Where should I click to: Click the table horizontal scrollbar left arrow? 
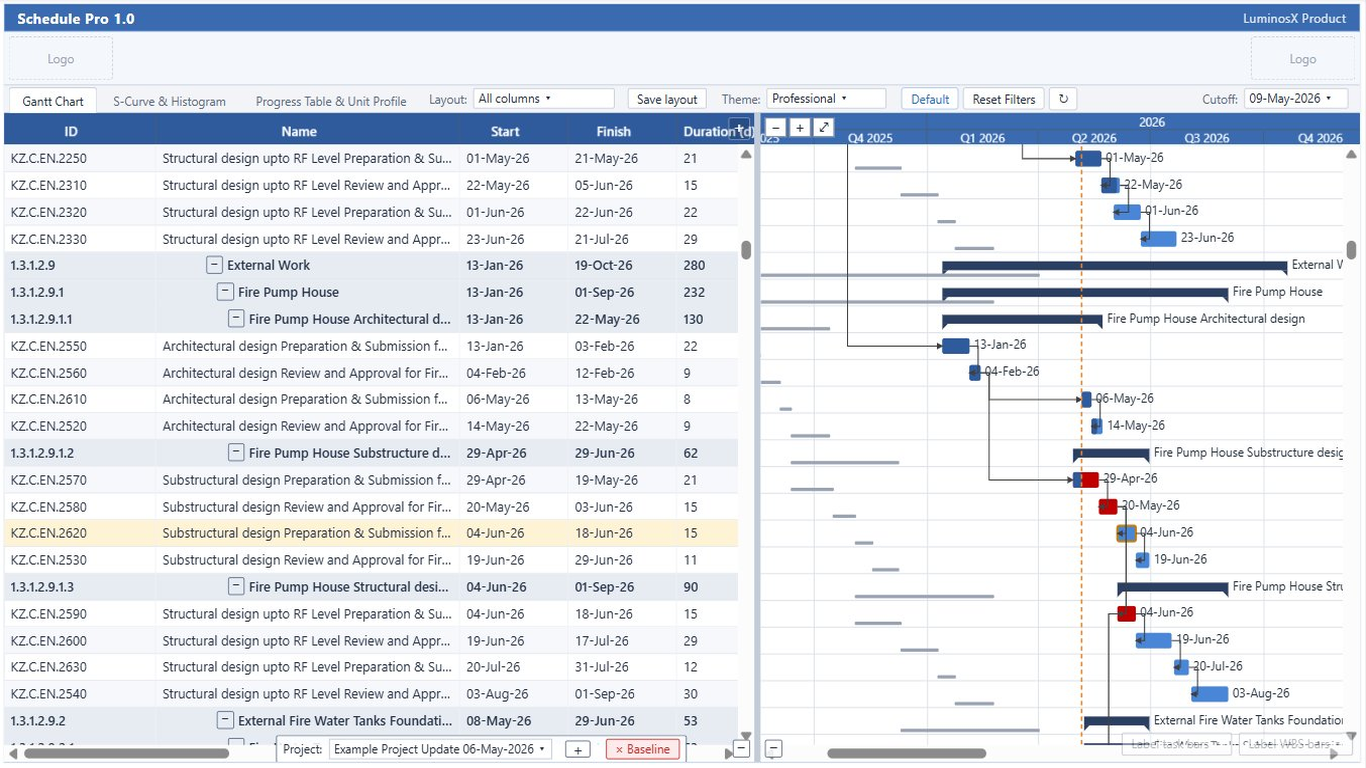coord(12,754)
